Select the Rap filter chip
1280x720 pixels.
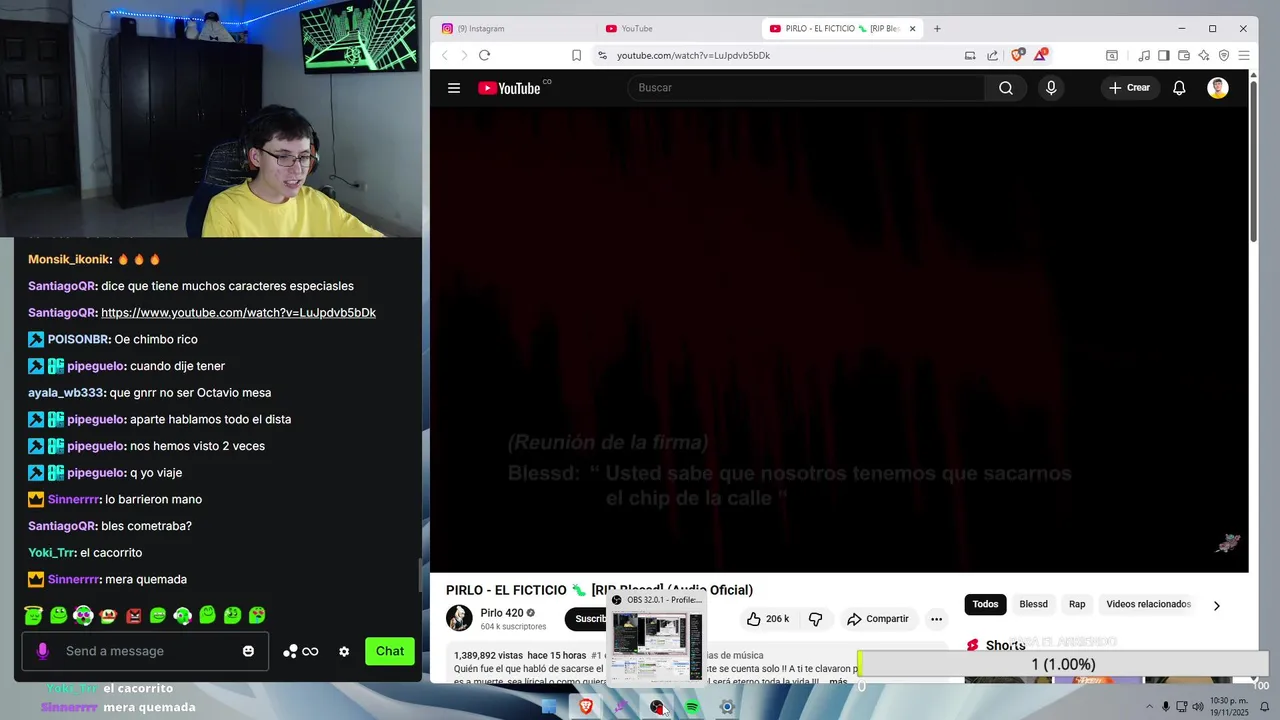click(1077, 604)
